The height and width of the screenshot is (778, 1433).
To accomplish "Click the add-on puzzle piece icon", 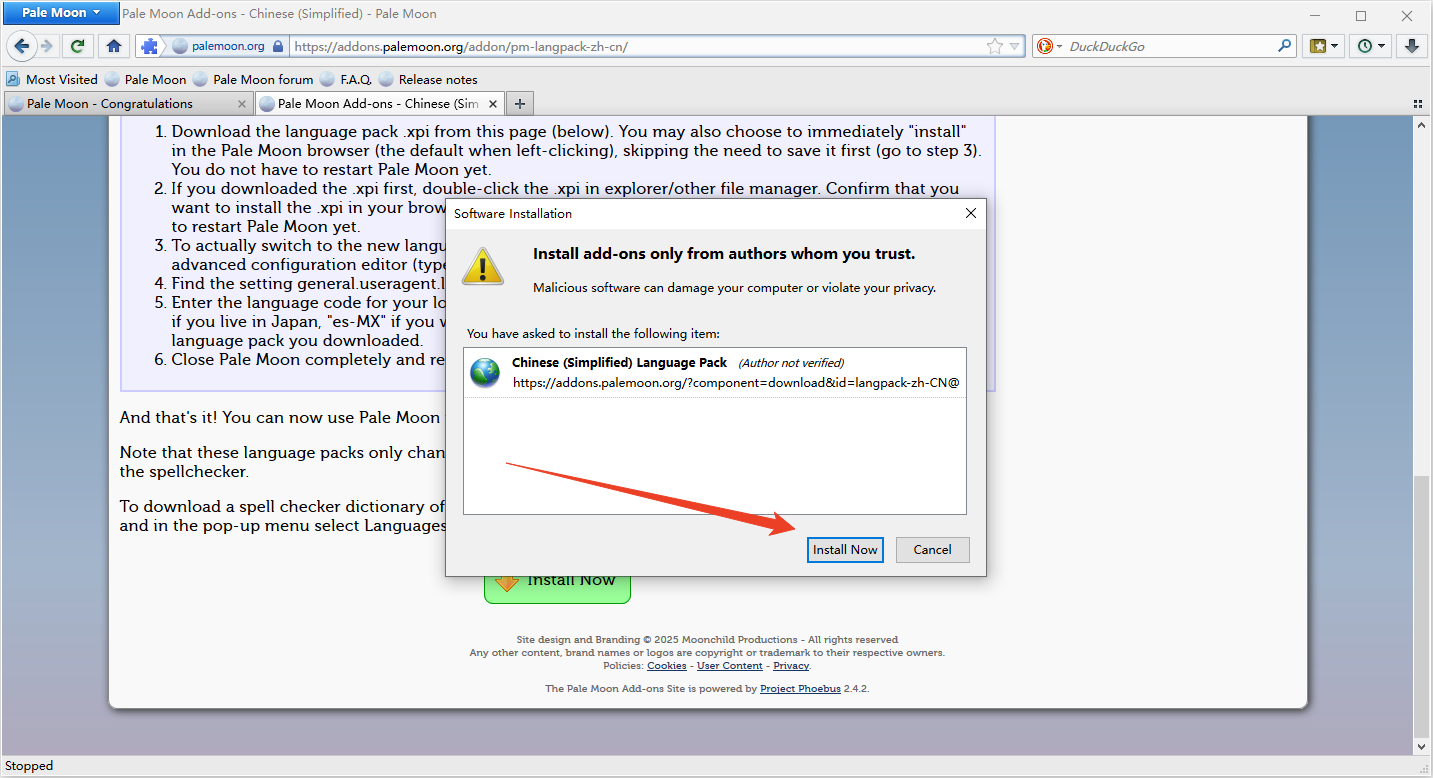I will (x=149, y=46).
